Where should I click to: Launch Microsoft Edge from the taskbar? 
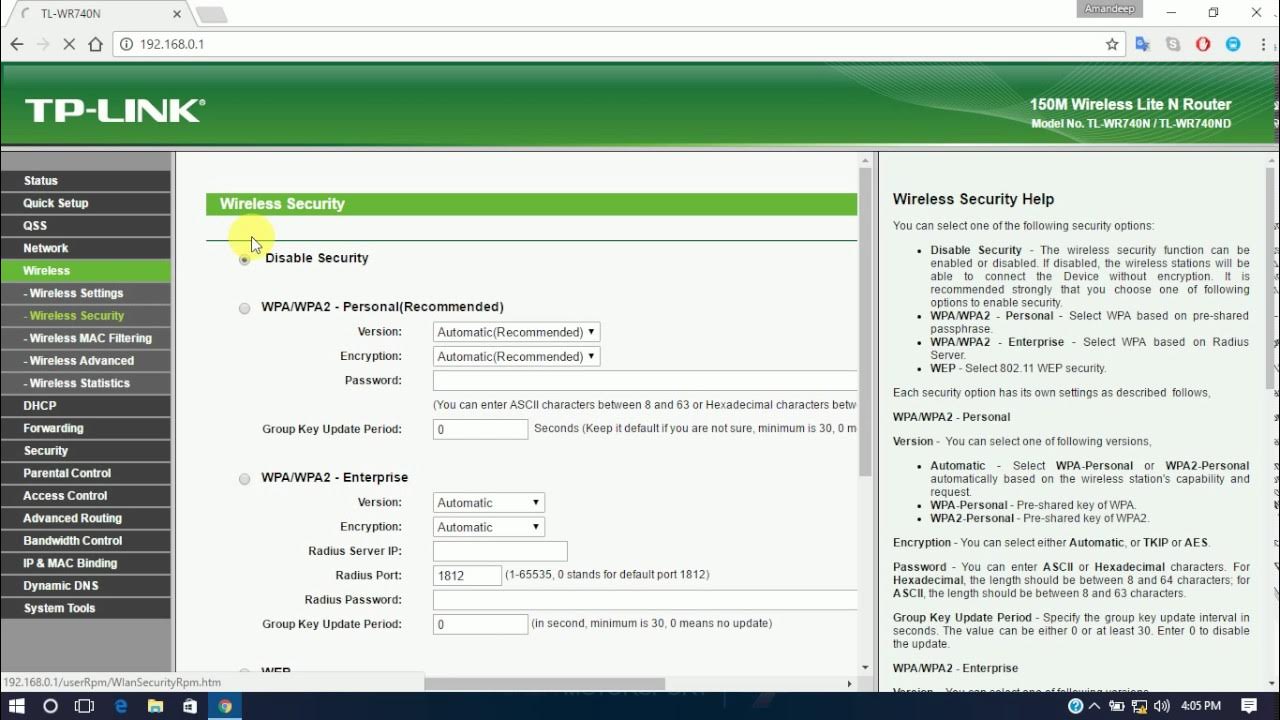click(121, 706)
